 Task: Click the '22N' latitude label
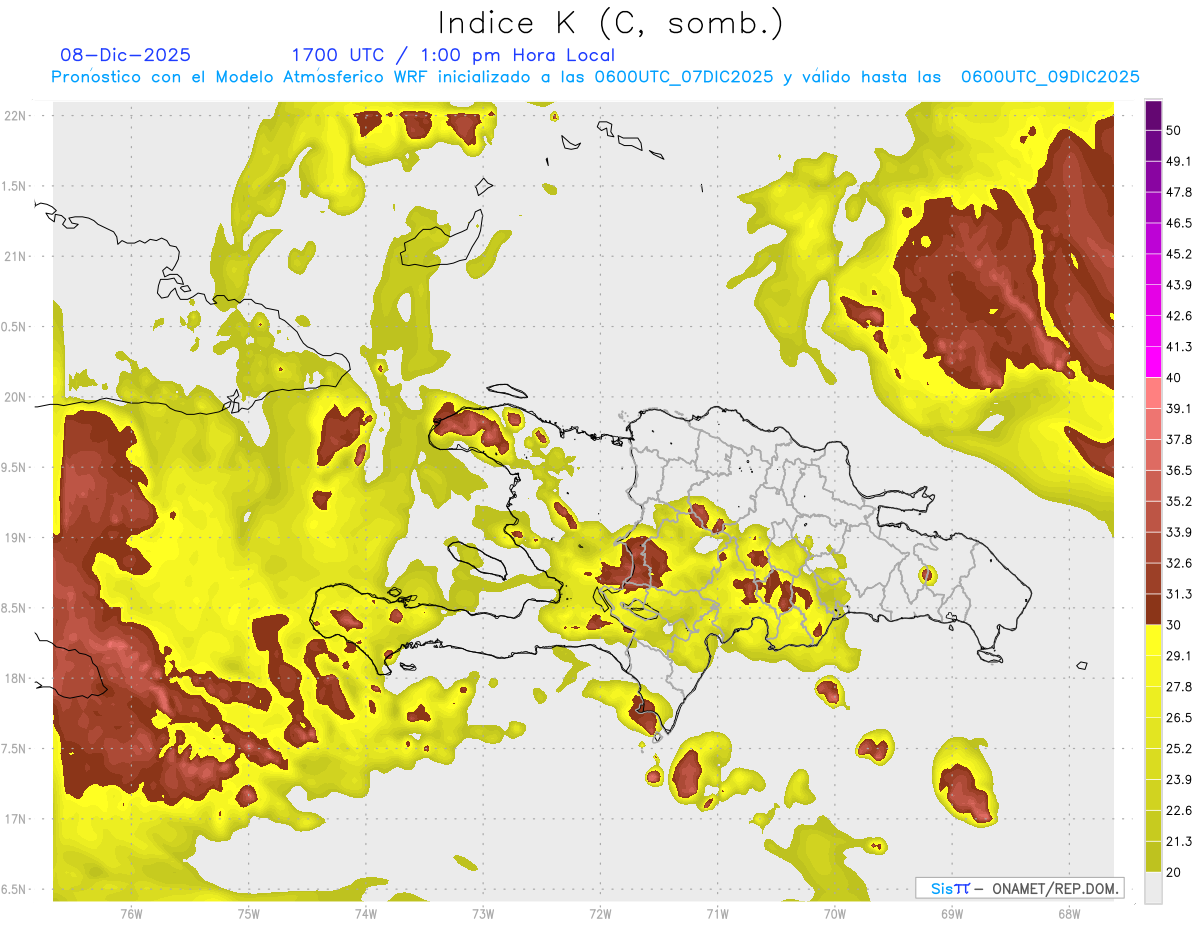click(x=17, y=115)
